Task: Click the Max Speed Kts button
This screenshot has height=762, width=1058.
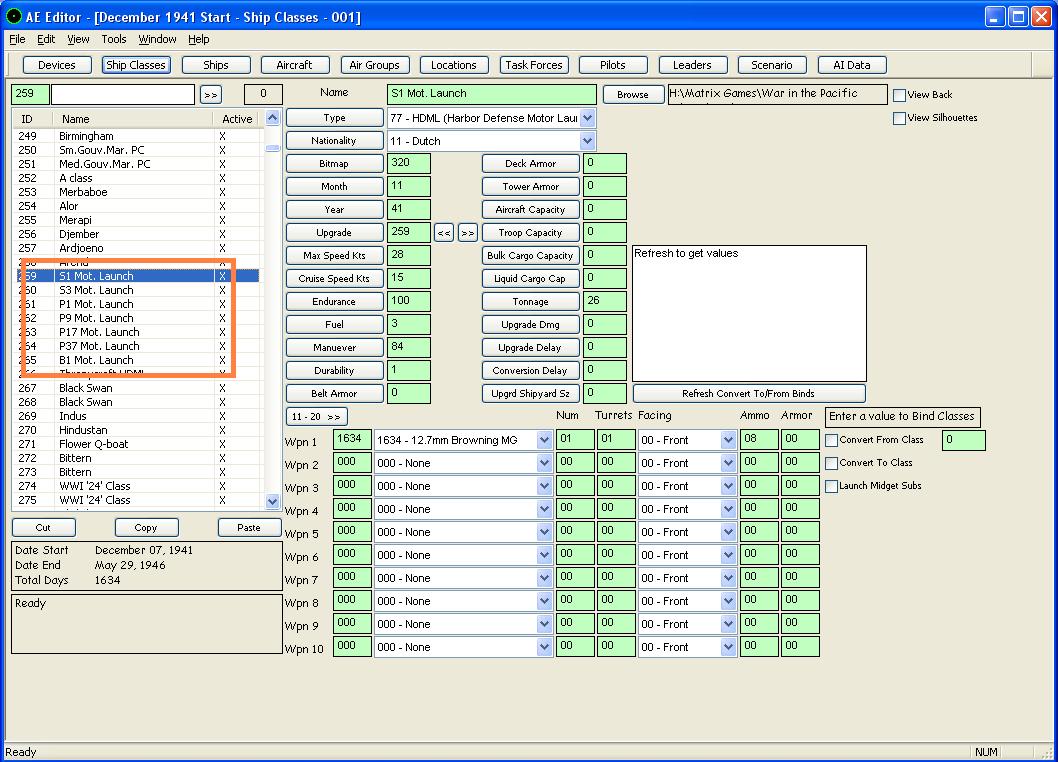Action: pyautogui.click(x=335, y=256)
